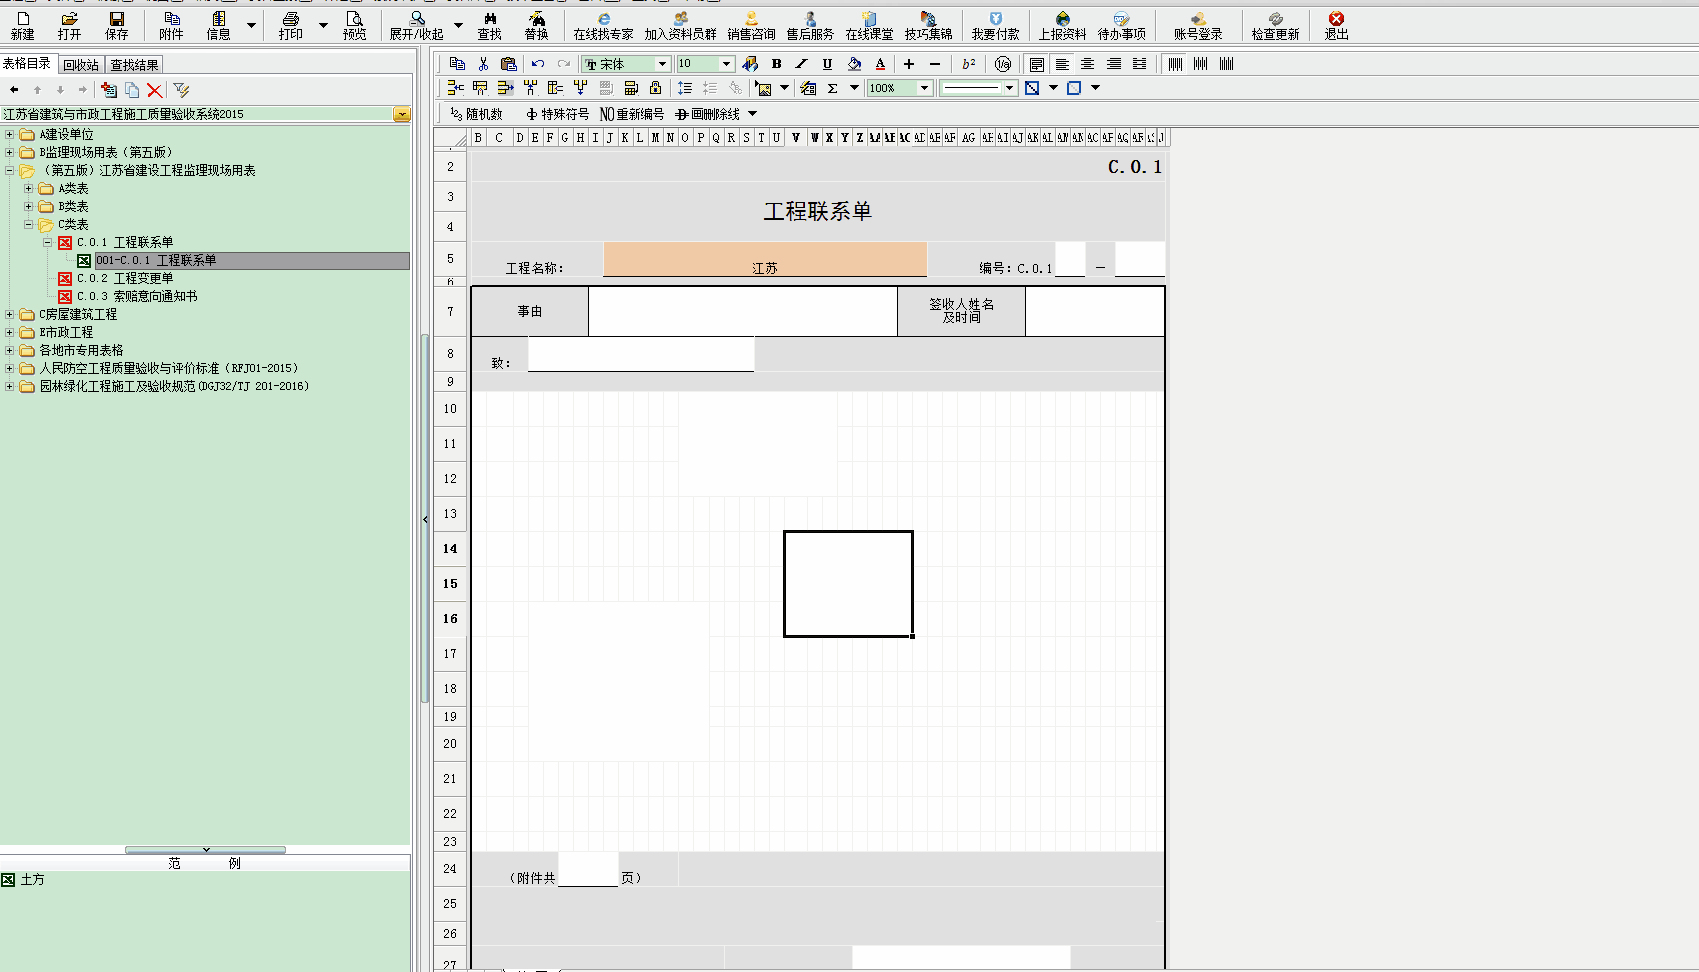Open print preview (预览)
This screenshot has height=972, width=1699.
354,25
